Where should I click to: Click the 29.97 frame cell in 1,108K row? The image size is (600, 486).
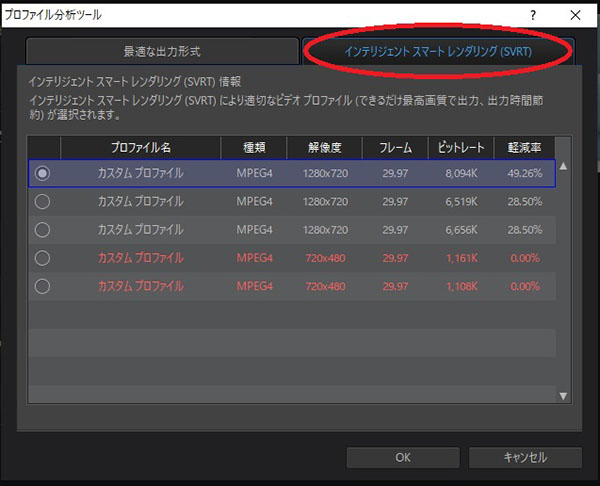(395, 286)
